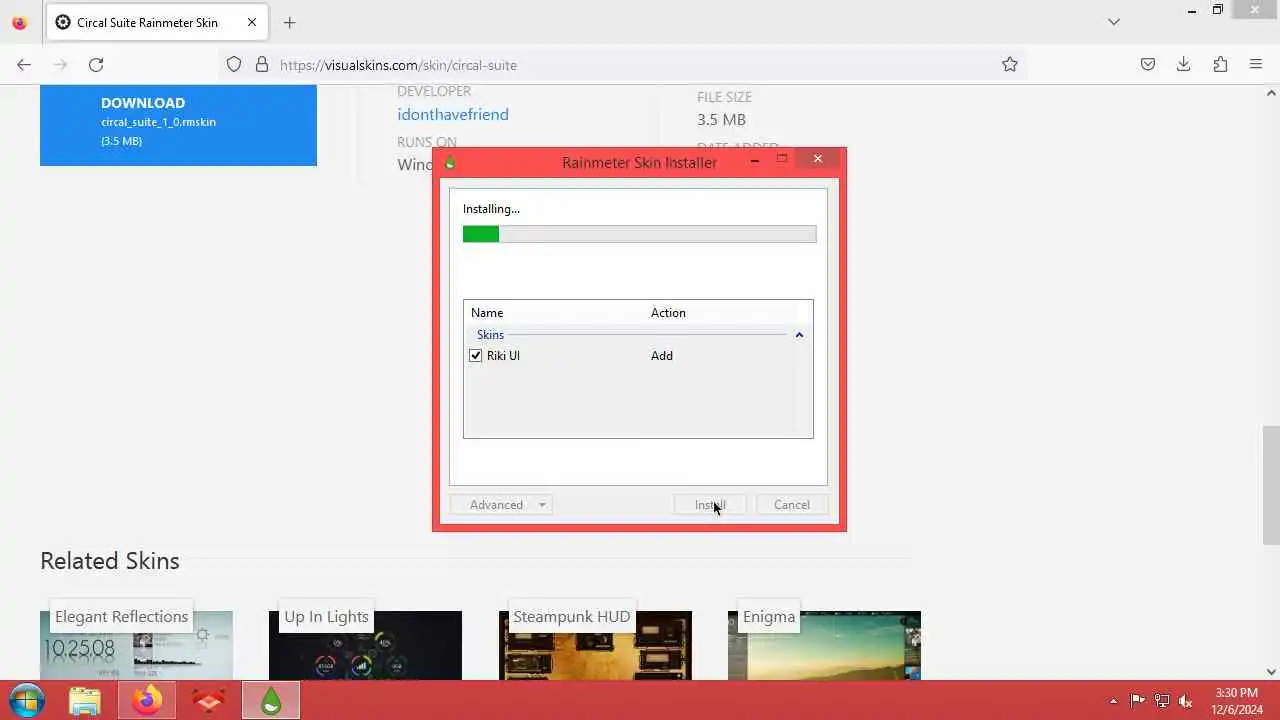The image size is (1280, 720).
Task: Open the taskbar clock showing 3:30 PM
Action: (1237, 701)
